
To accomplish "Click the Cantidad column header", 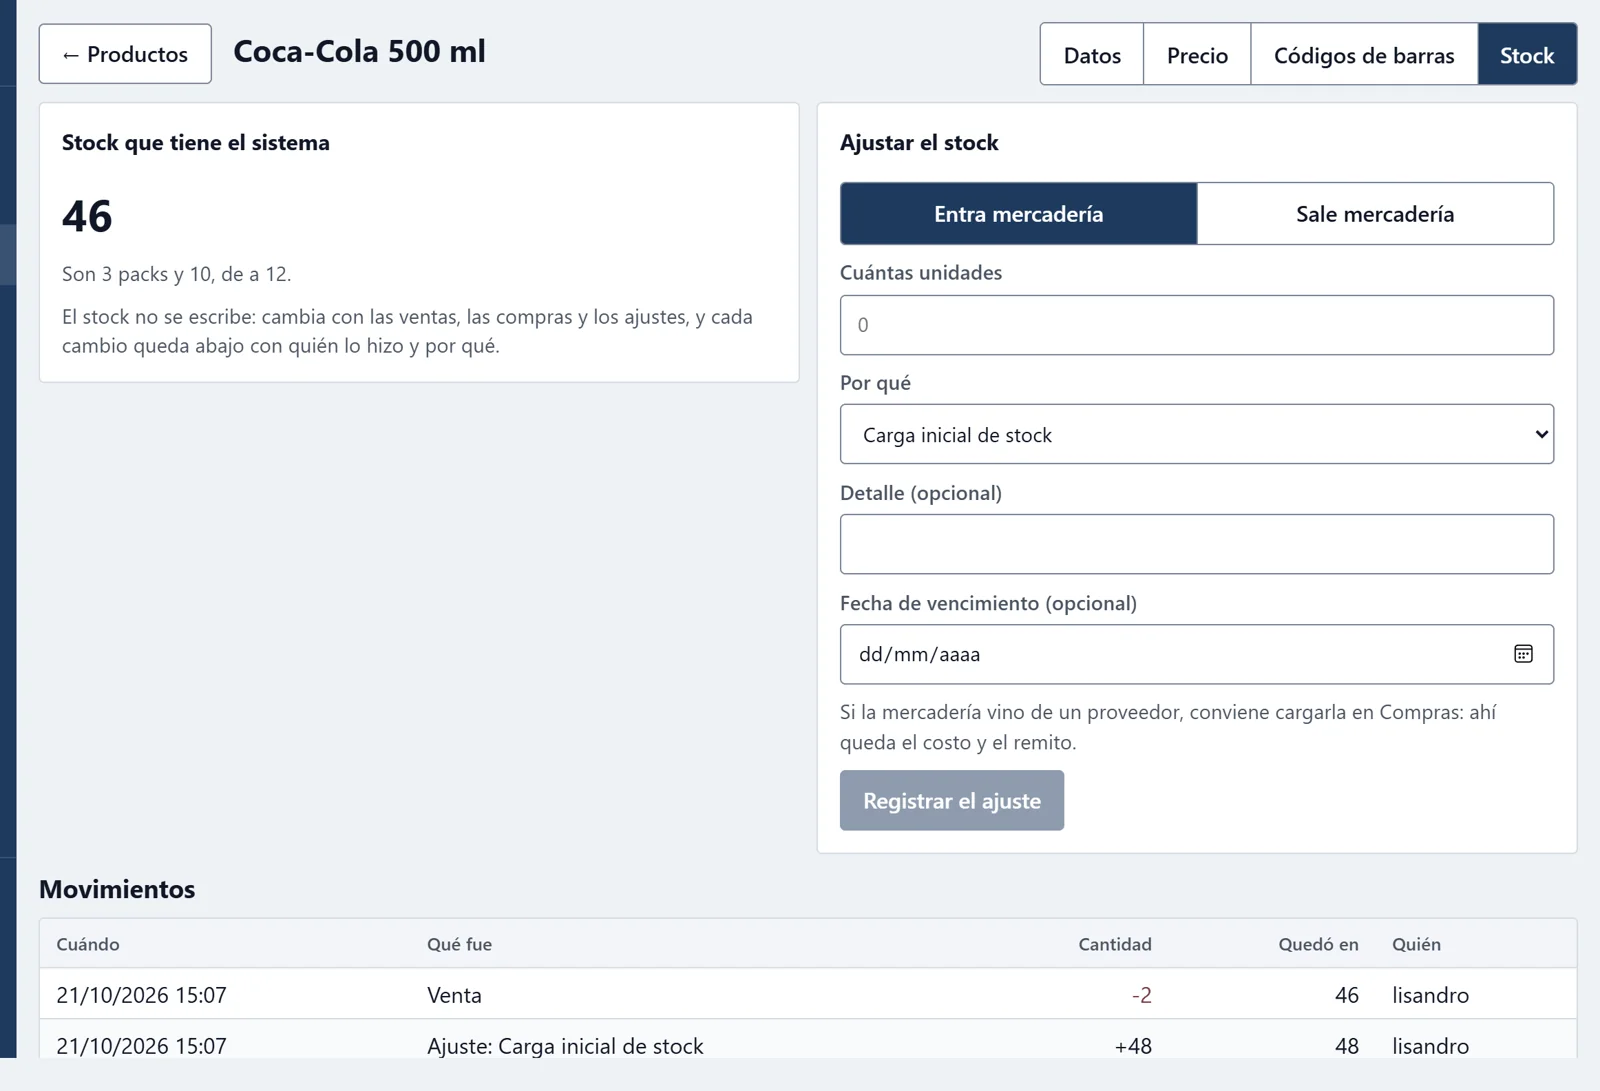I will [x=1115, y=944].
